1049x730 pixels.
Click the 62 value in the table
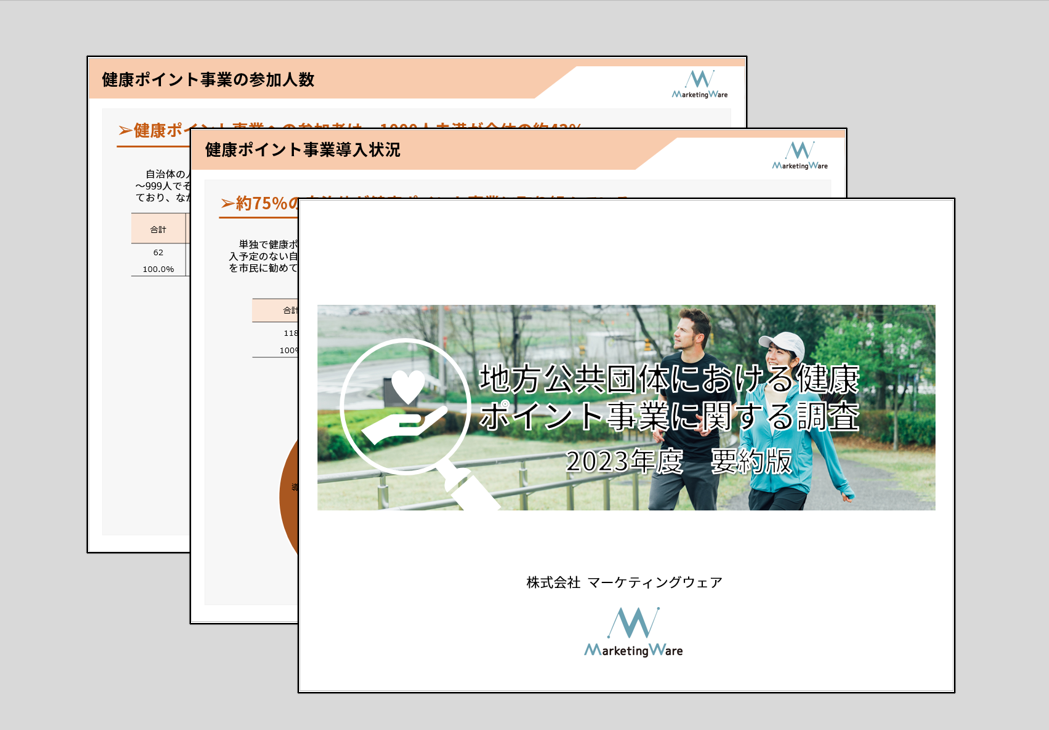click(x=158, y=253)
